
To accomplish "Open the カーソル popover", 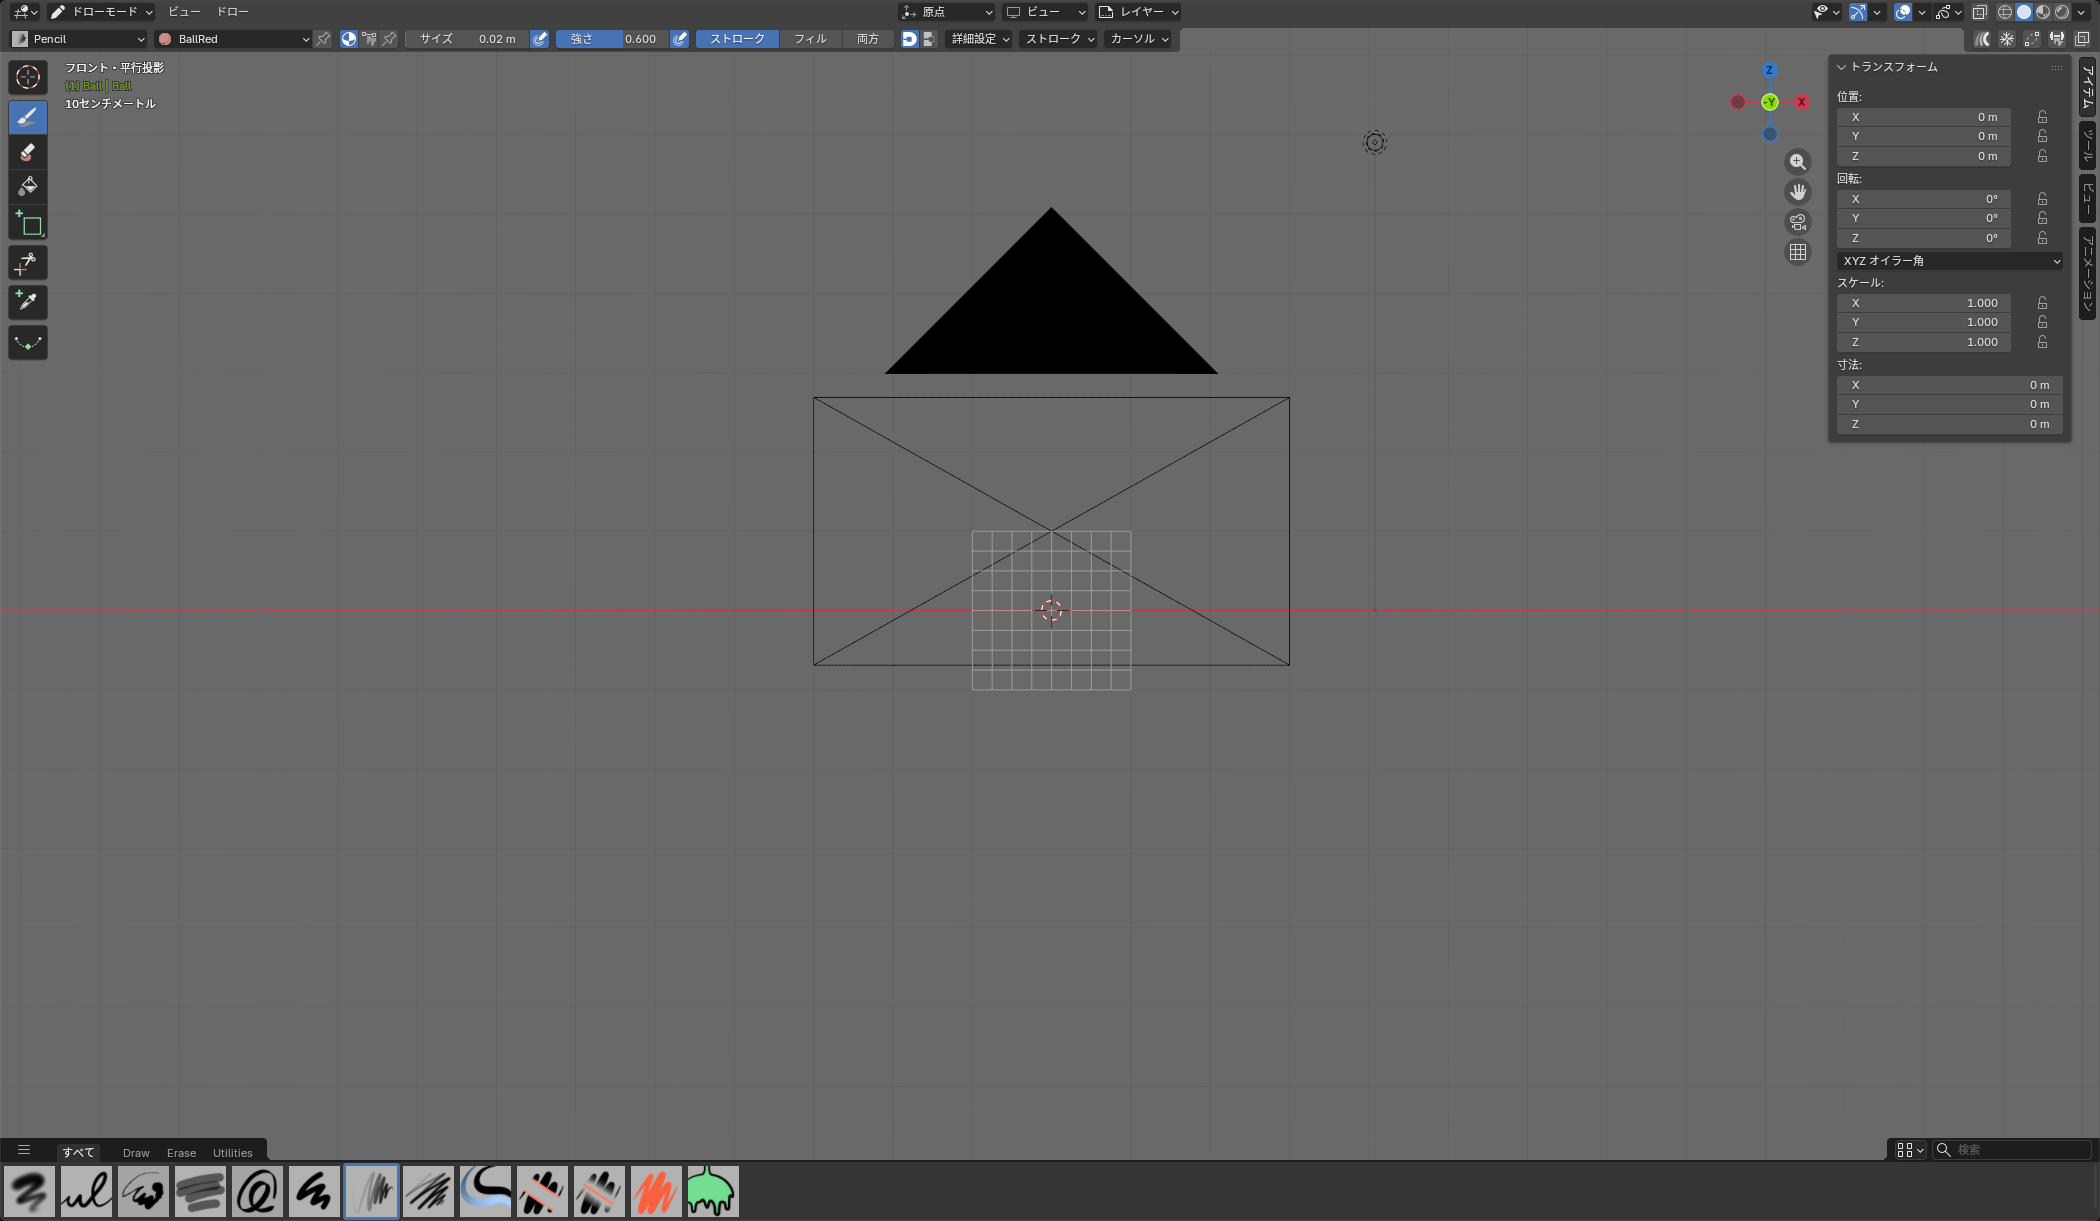I will point(1139,39).
